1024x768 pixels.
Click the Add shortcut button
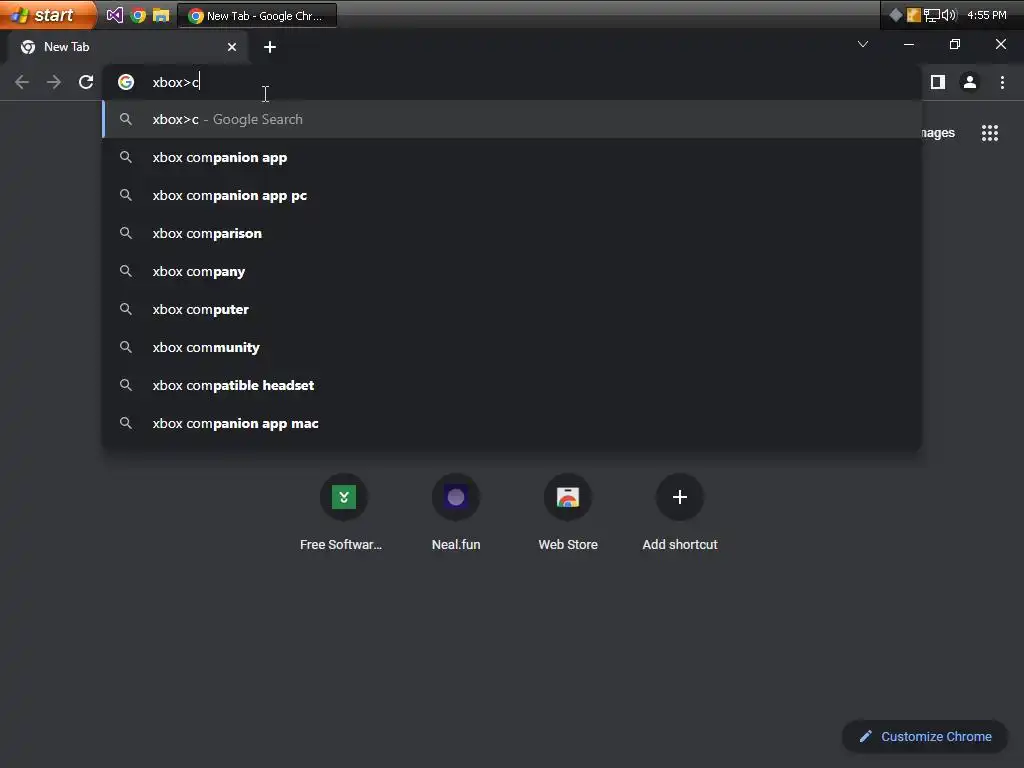680,513
